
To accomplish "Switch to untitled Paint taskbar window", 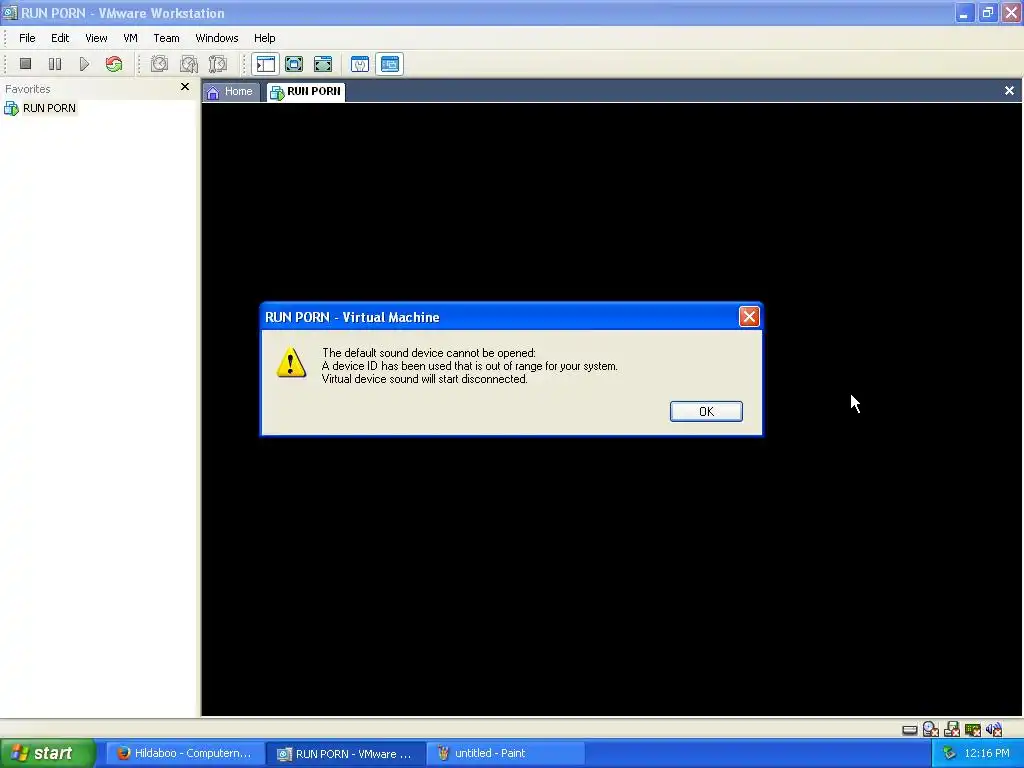I will [x=505, y=754].
